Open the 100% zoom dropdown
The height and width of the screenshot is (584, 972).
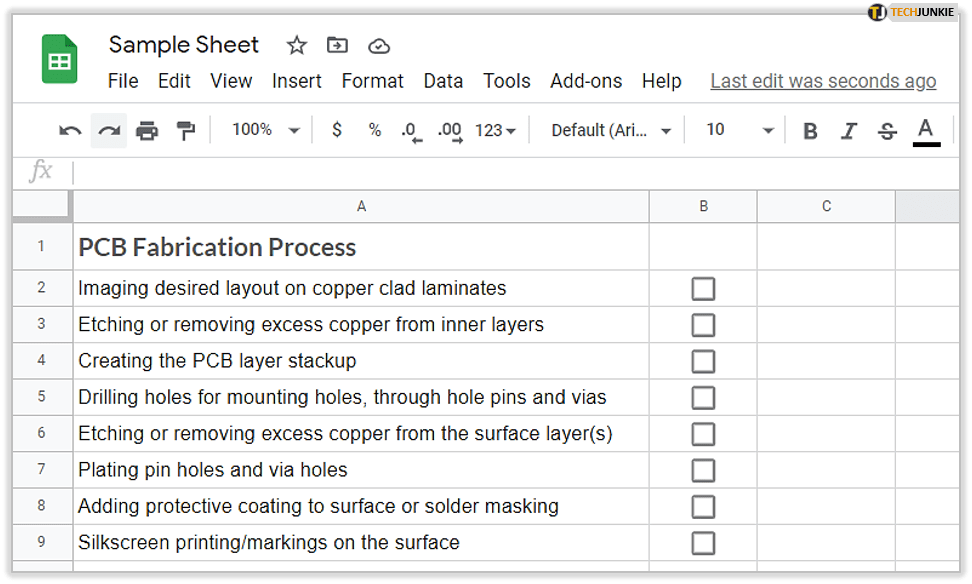[265, 130]
